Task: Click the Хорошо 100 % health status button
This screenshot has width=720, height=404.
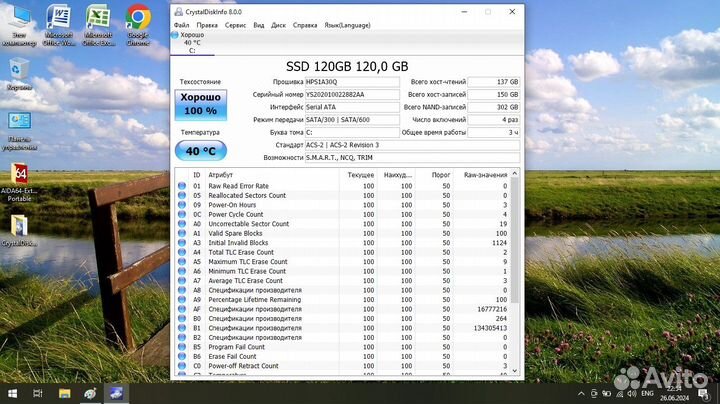Action: point(201,105)
